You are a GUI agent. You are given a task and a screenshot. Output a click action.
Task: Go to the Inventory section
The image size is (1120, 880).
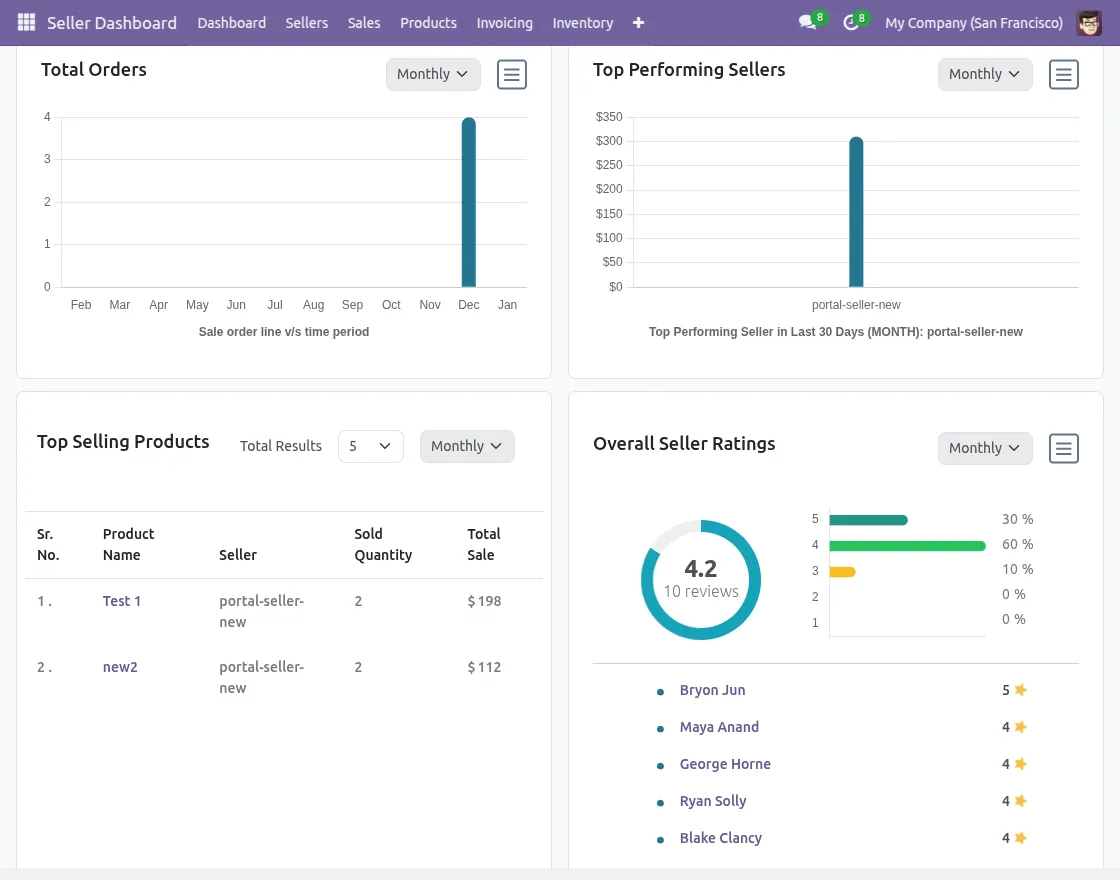582,22
